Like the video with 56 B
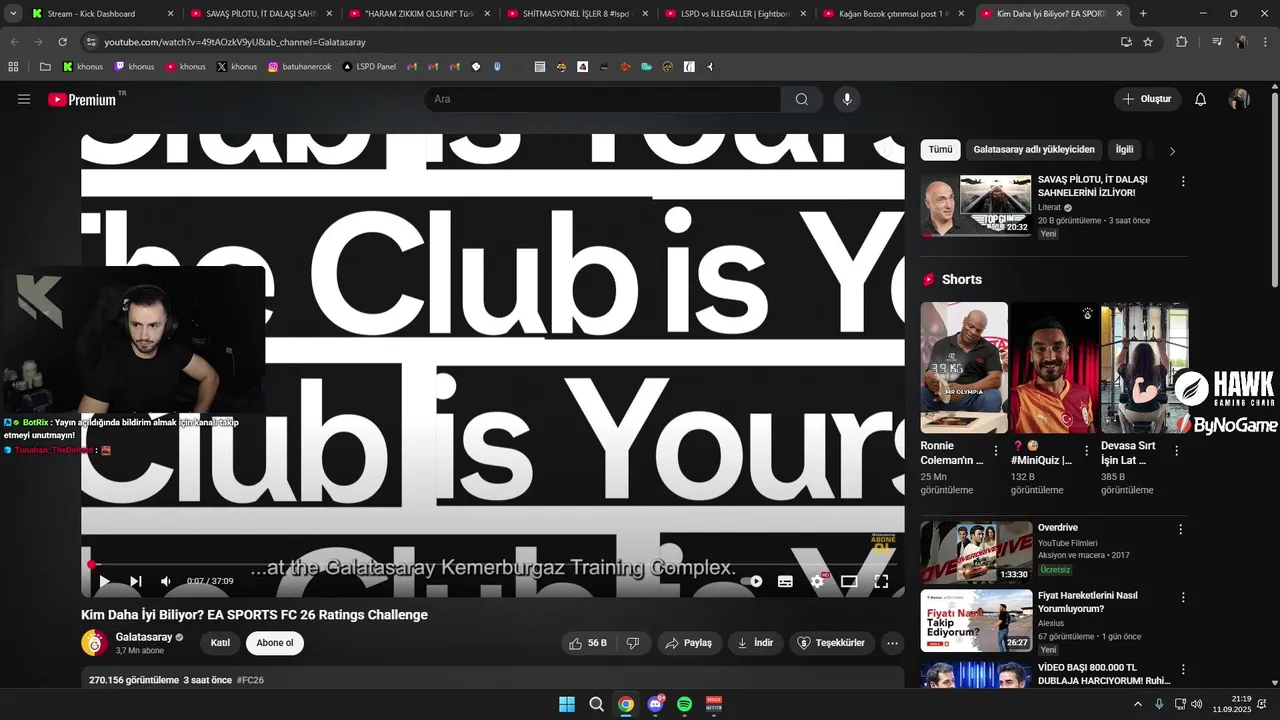This screenshot has width=1280, height=720. 589,643
